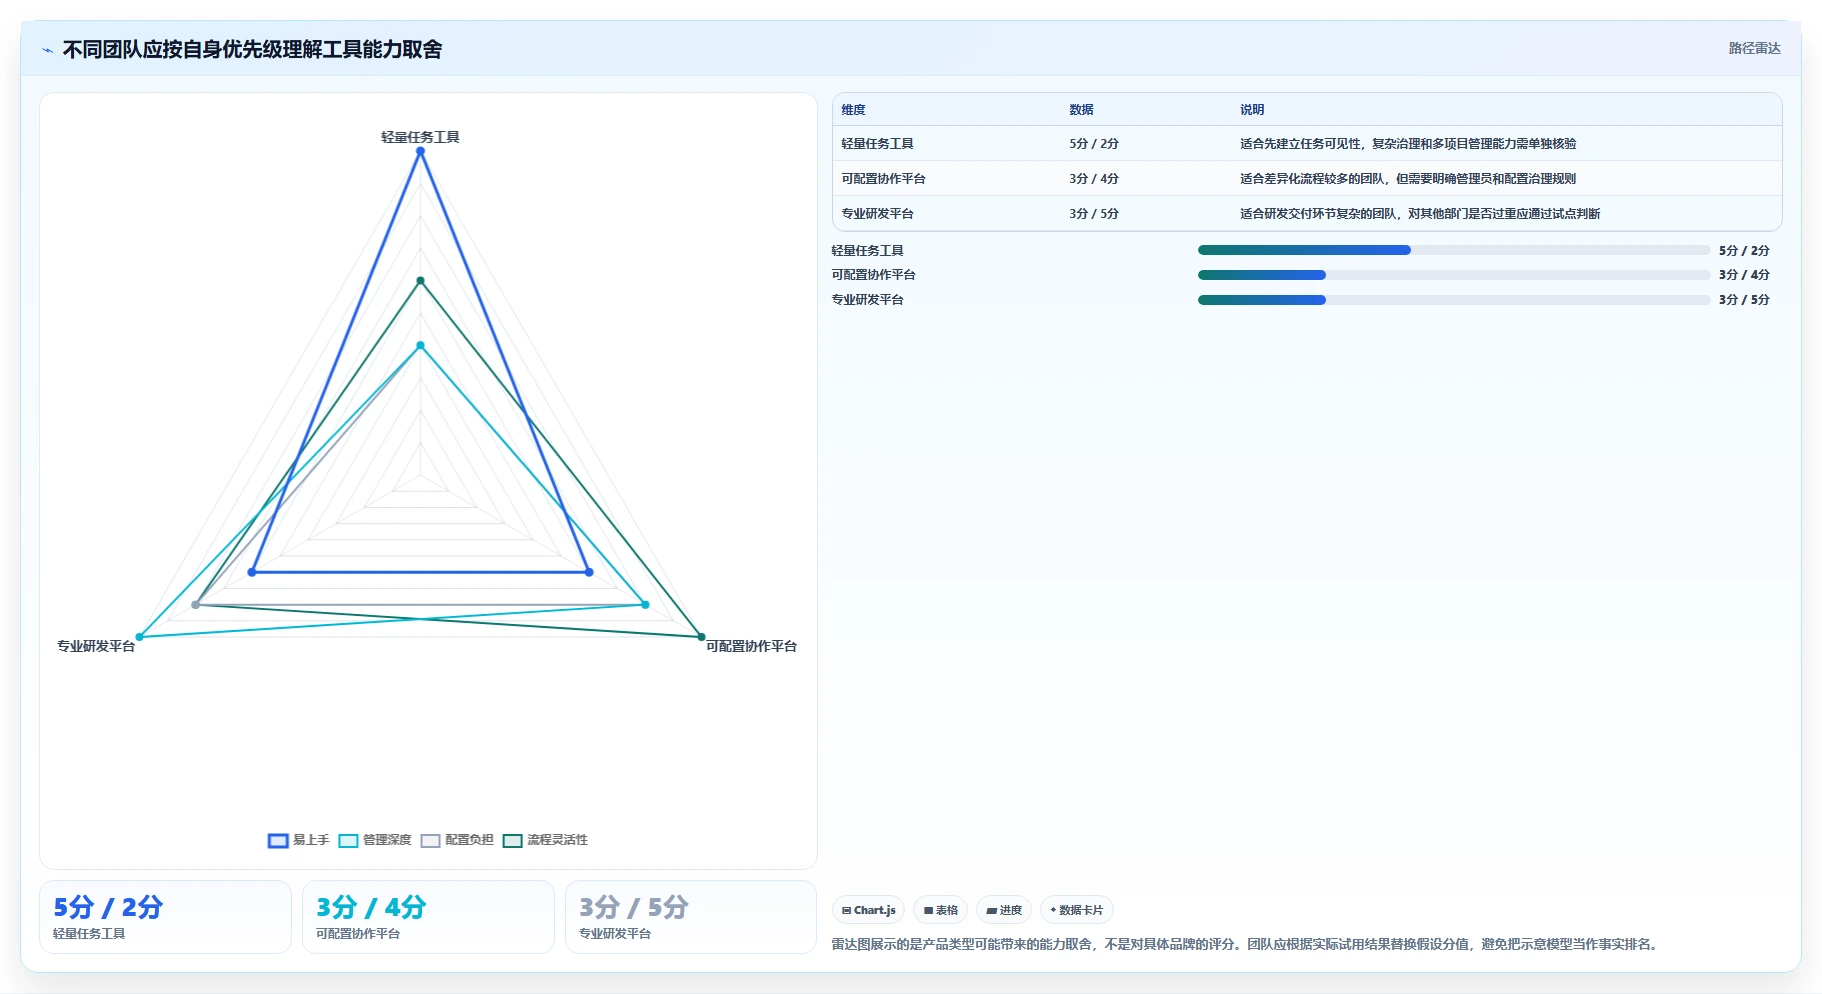Click the footnote text starting 雷达图展示的是
The image size is (1822, 994).
[1246, 944]
